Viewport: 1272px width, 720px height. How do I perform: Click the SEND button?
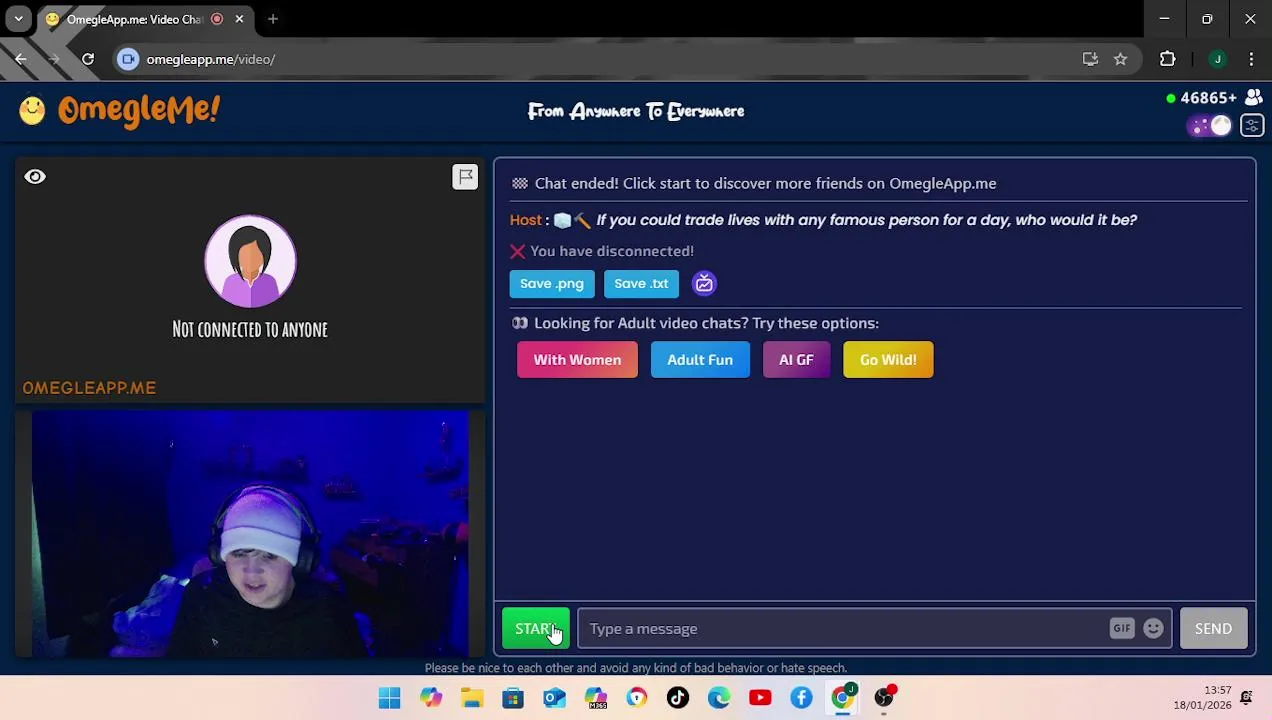pyautogui.click(x=1213, y=629)
